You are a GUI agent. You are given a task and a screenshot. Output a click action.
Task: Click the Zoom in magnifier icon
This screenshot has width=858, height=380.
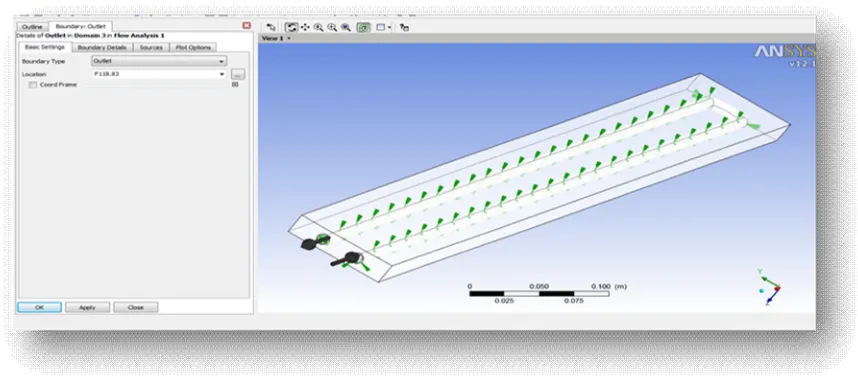coord(332,27)
